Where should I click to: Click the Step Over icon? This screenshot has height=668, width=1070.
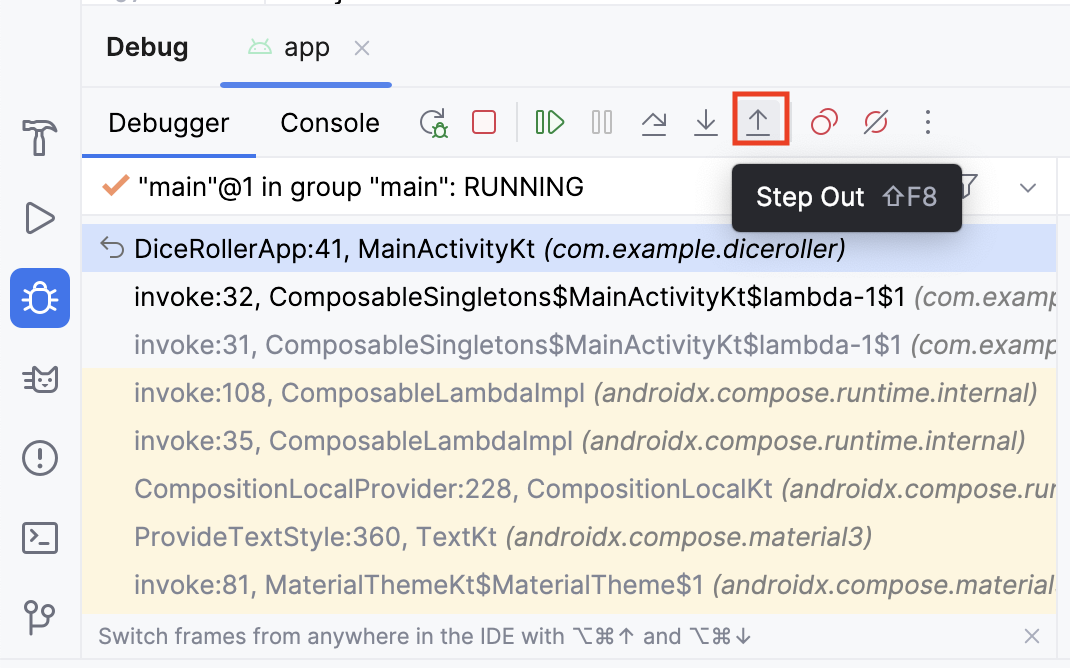(x=654, y=122)
